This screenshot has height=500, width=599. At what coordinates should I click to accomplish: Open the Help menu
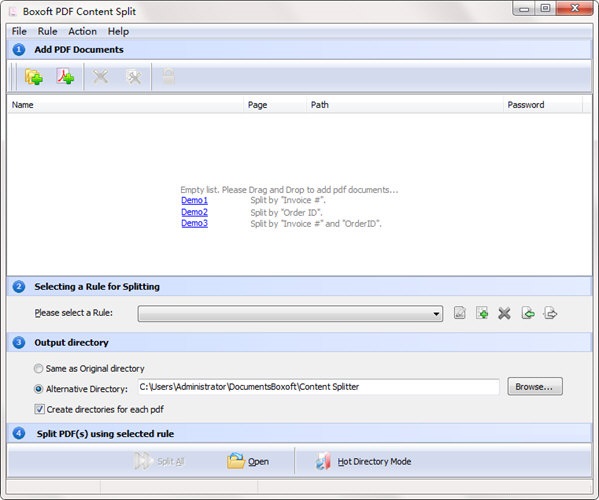click(118, 31)
